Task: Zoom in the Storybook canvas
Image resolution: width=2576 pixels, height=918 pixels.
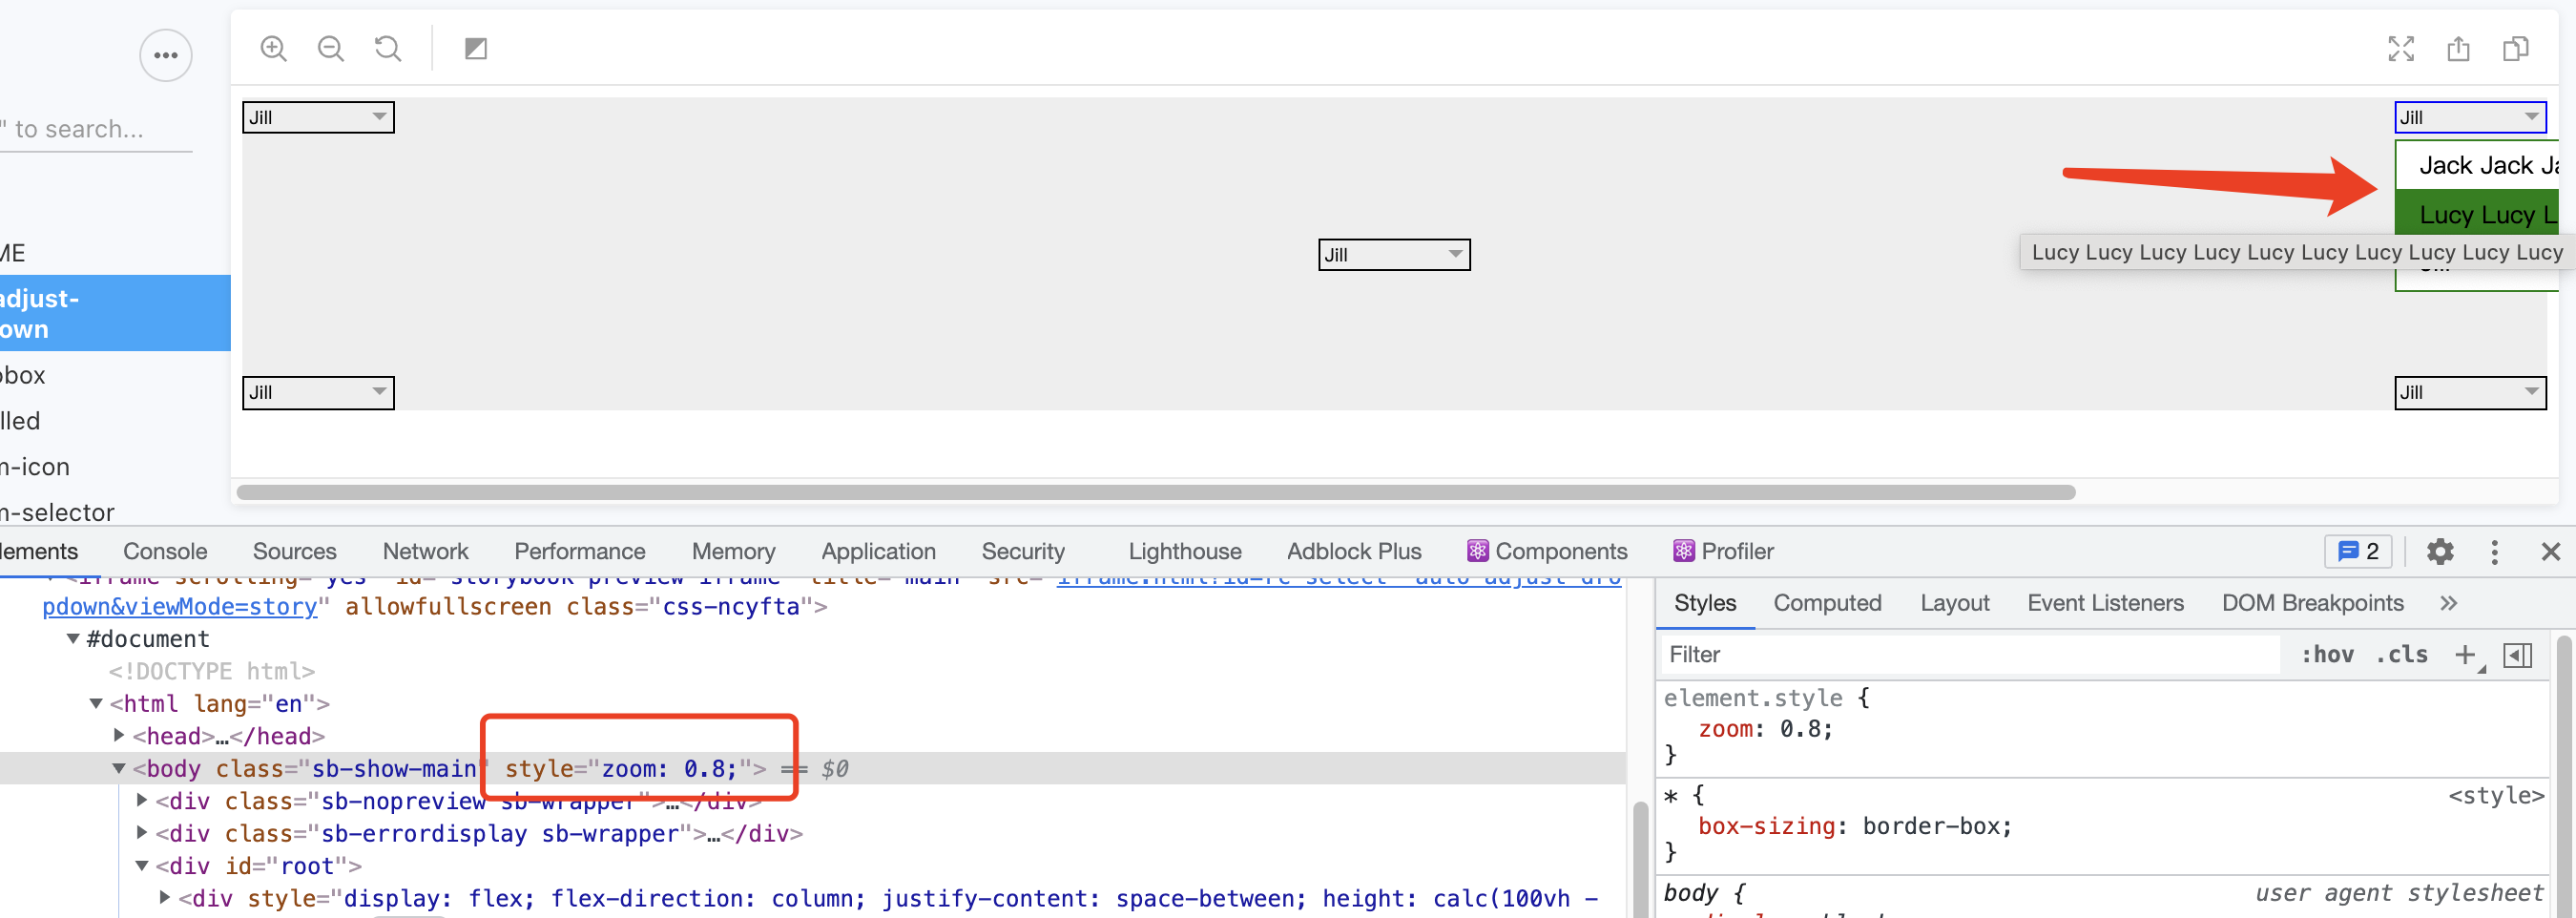Action: pos(273,48)
